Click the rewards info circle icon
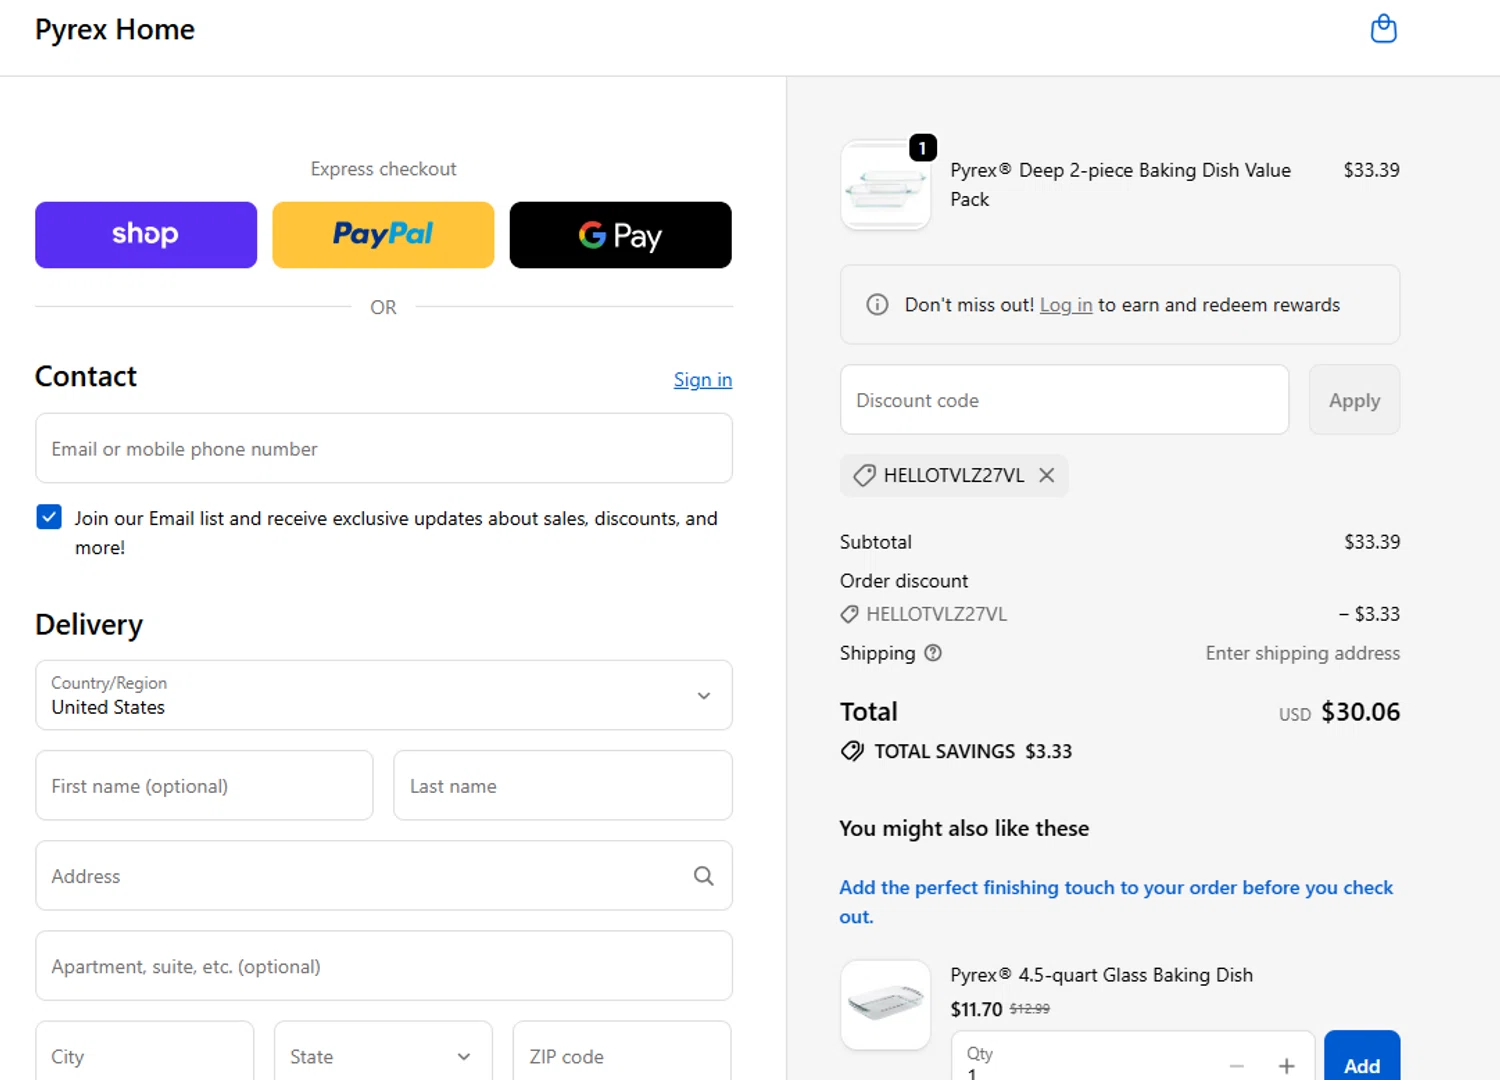 click(877, 305)
